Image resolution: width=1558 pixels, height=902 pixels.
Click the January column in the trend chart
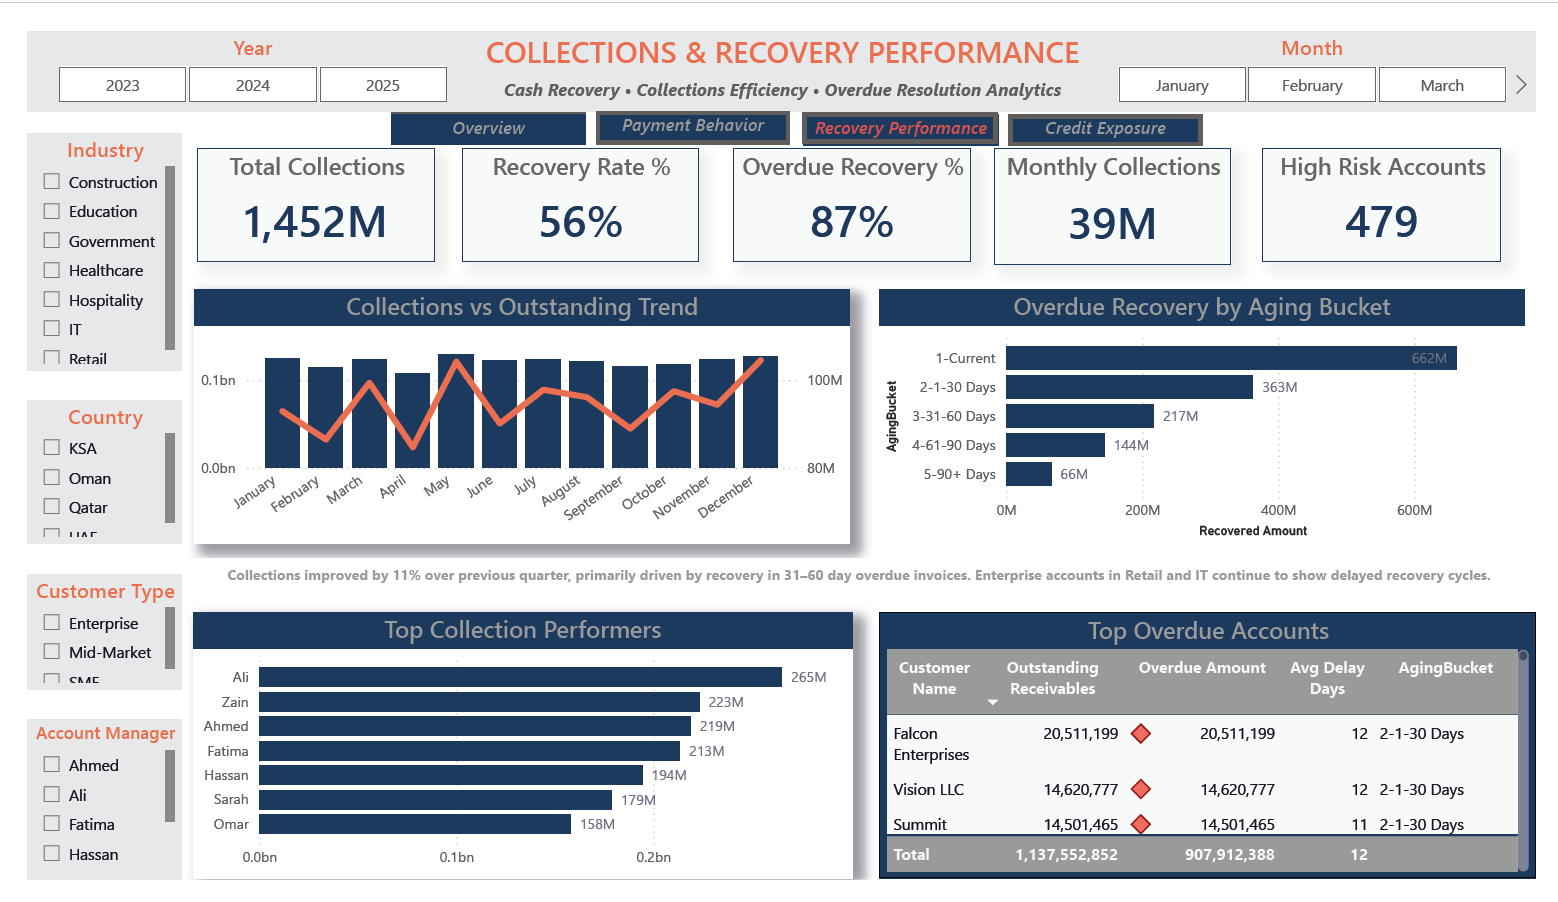point(282,413)
